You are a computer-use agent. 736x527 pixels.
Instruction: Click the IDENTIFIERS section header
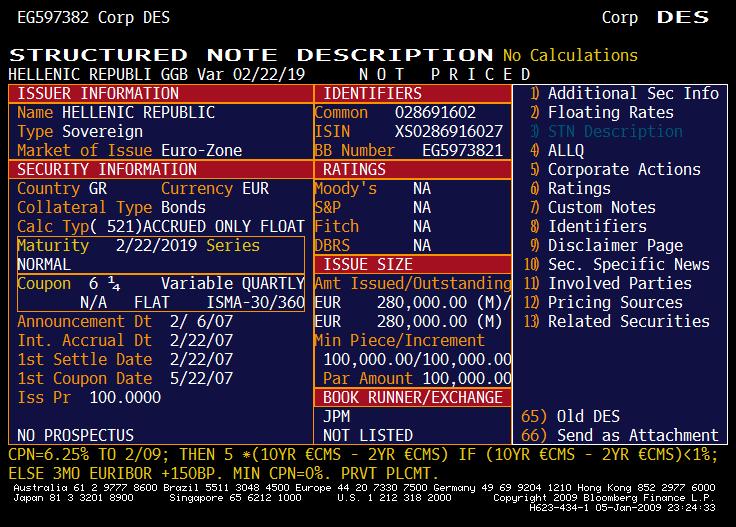click(x=413, y=93)
